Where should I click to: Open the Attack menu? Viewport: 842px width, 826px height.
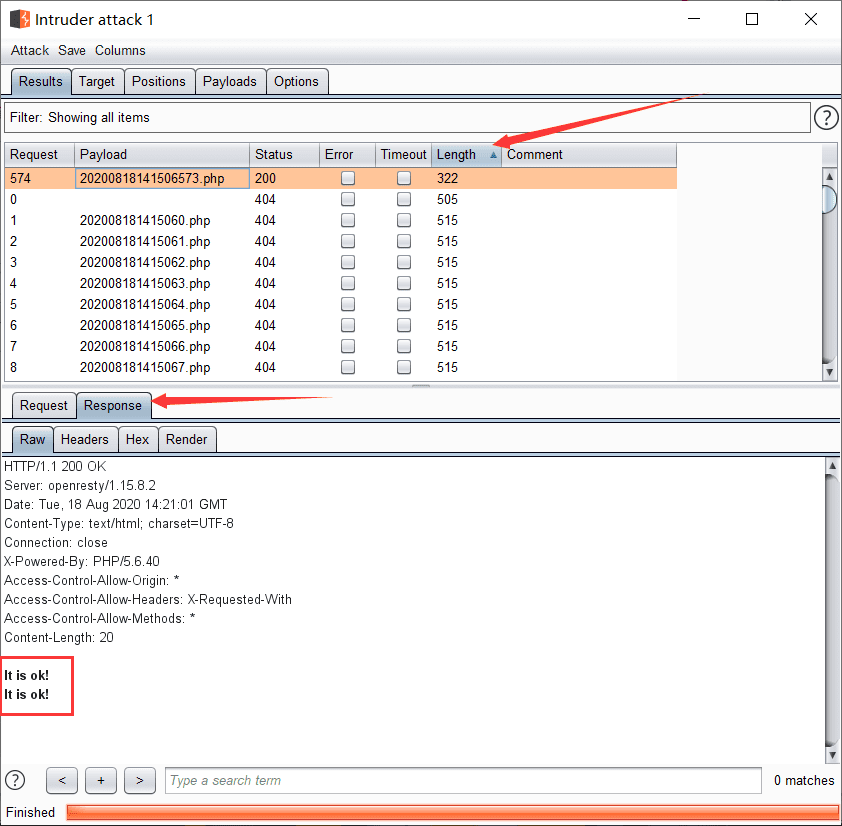point(30,50)
